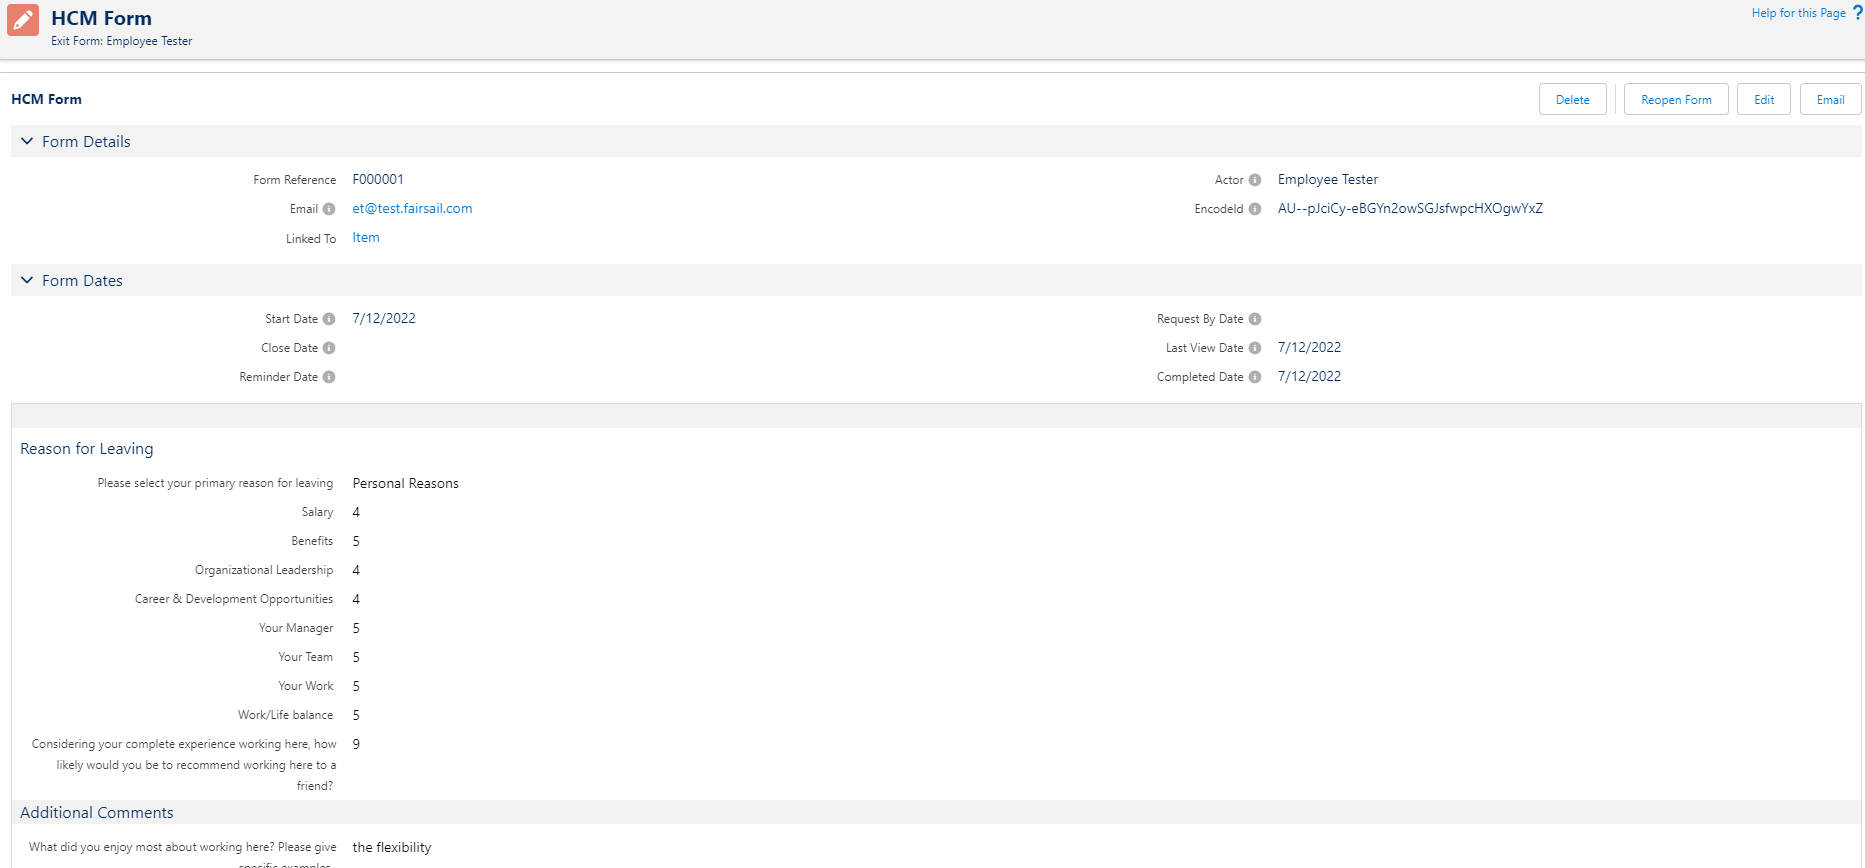
Task: Collapse the Form Dates section
Action: (27, 280)
